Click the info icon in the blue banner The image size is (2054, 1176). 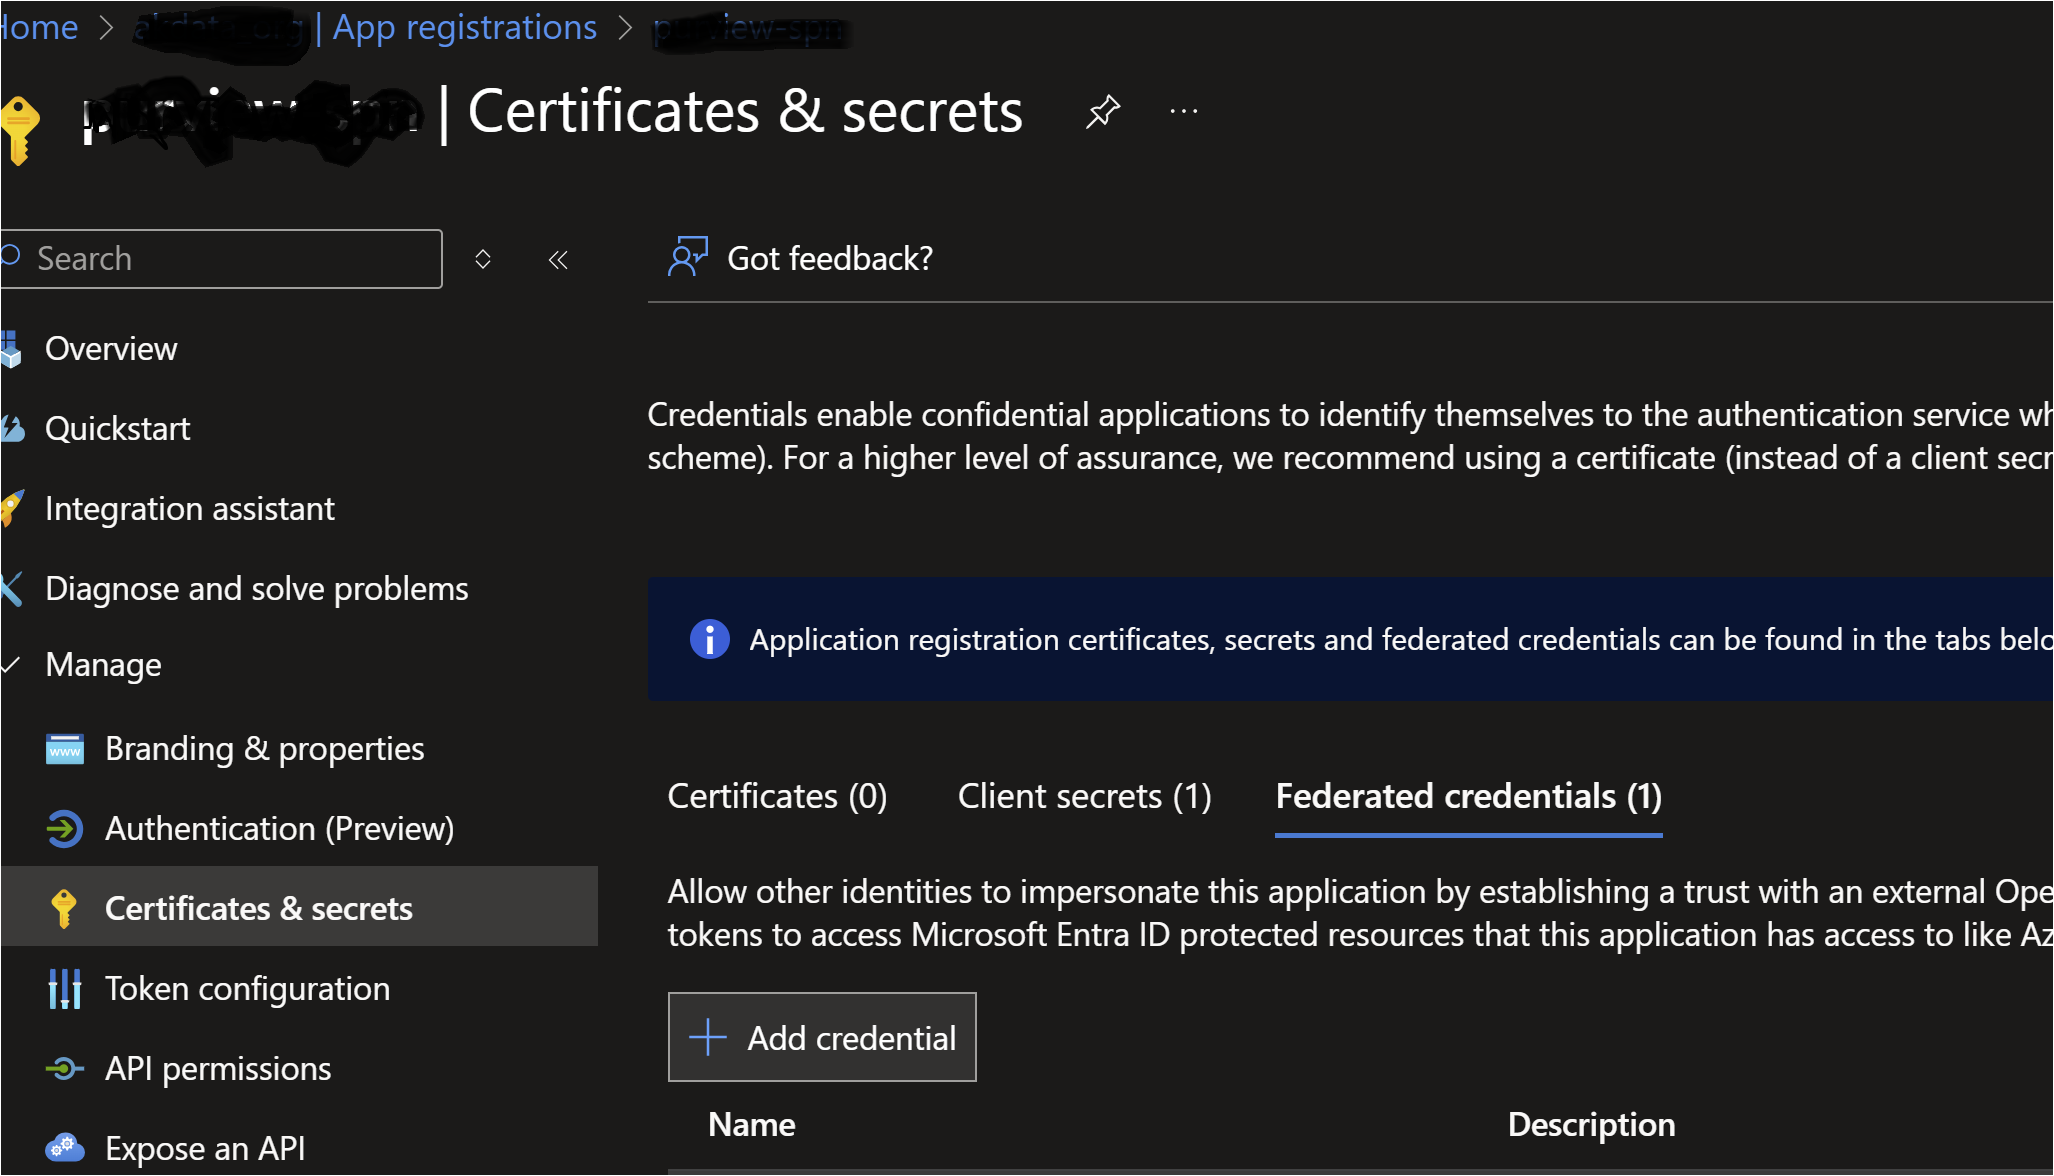click(710, 639)
